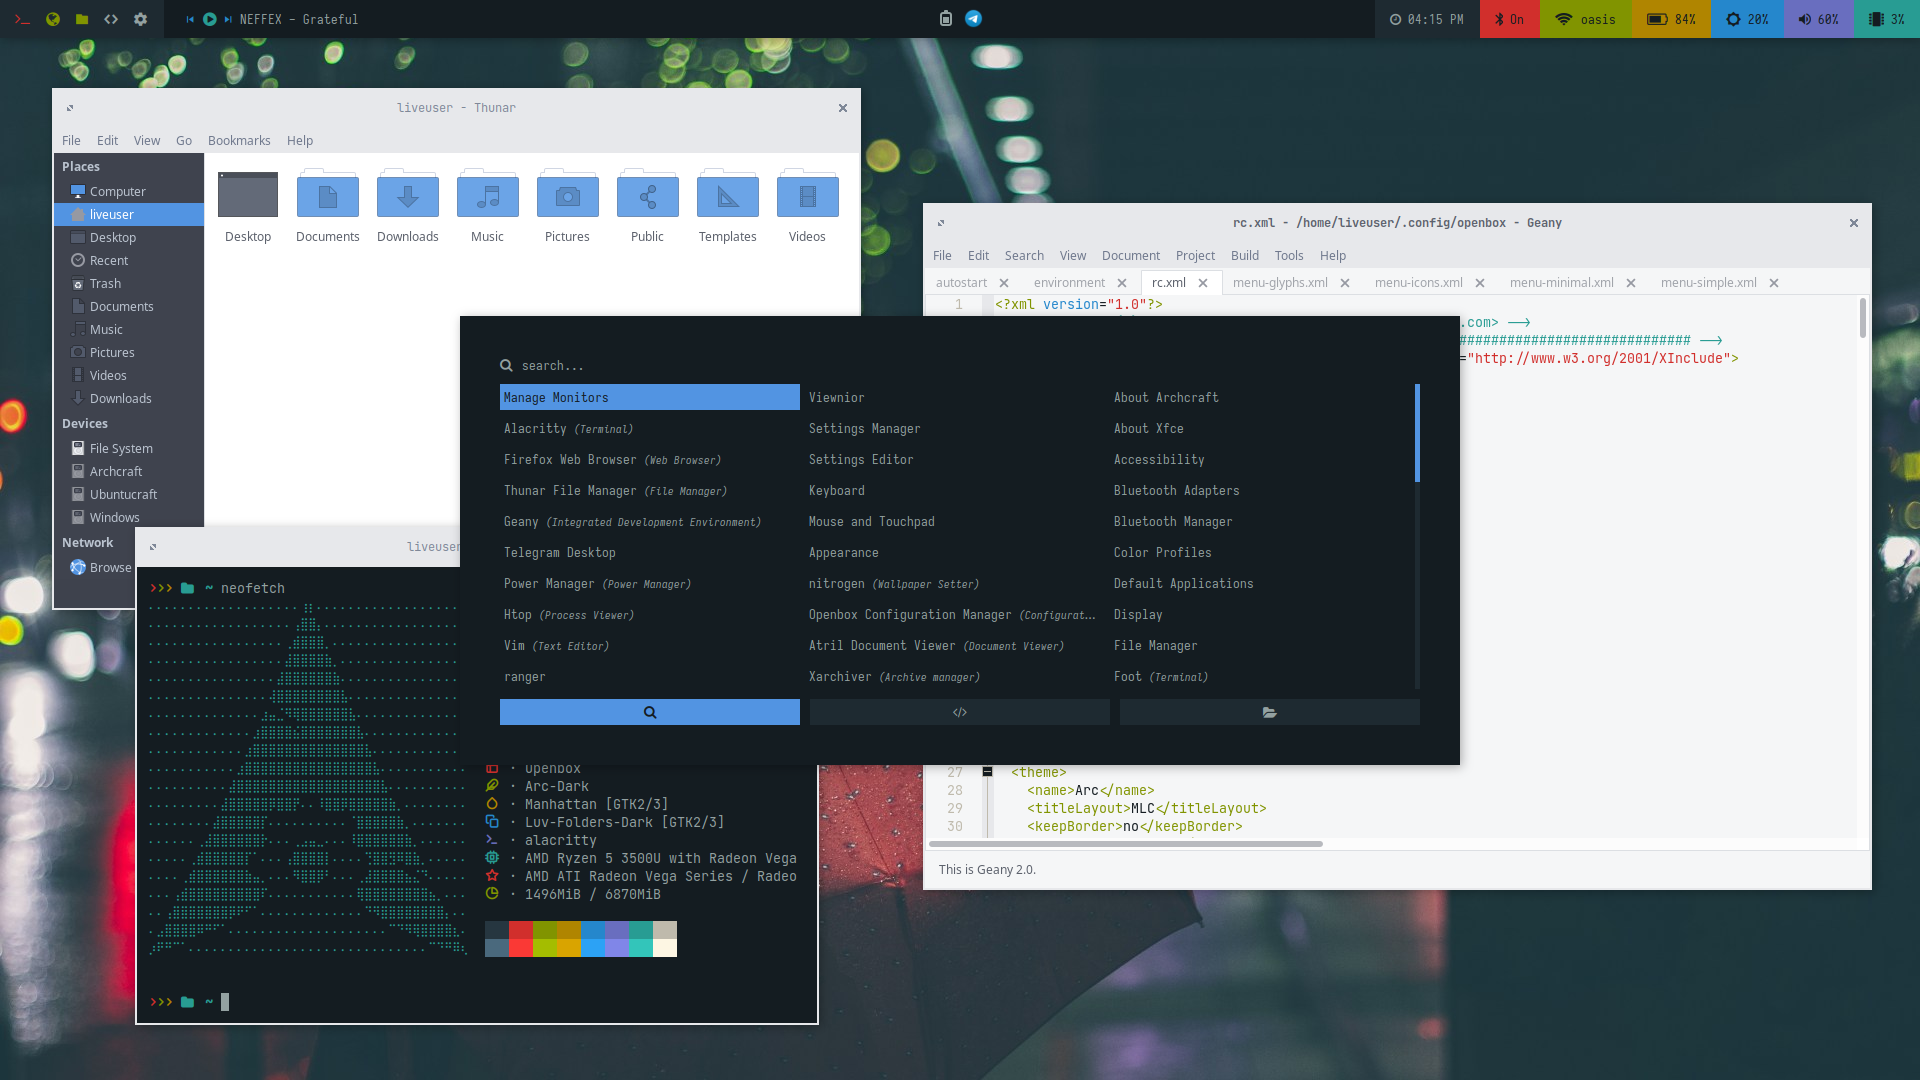Switch to menu-glyphs.xml tab
Viewport: 1920px width, 1080px height.
(1279, 283)
